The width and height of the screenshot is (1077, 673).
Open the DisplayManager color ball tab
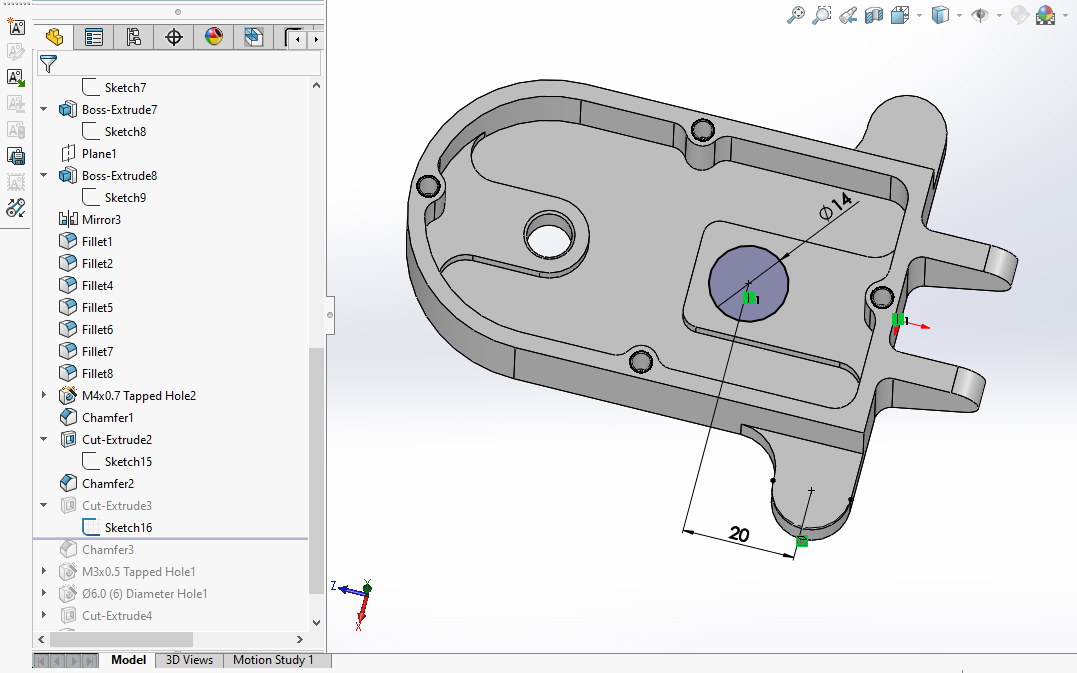pos(214,38)
